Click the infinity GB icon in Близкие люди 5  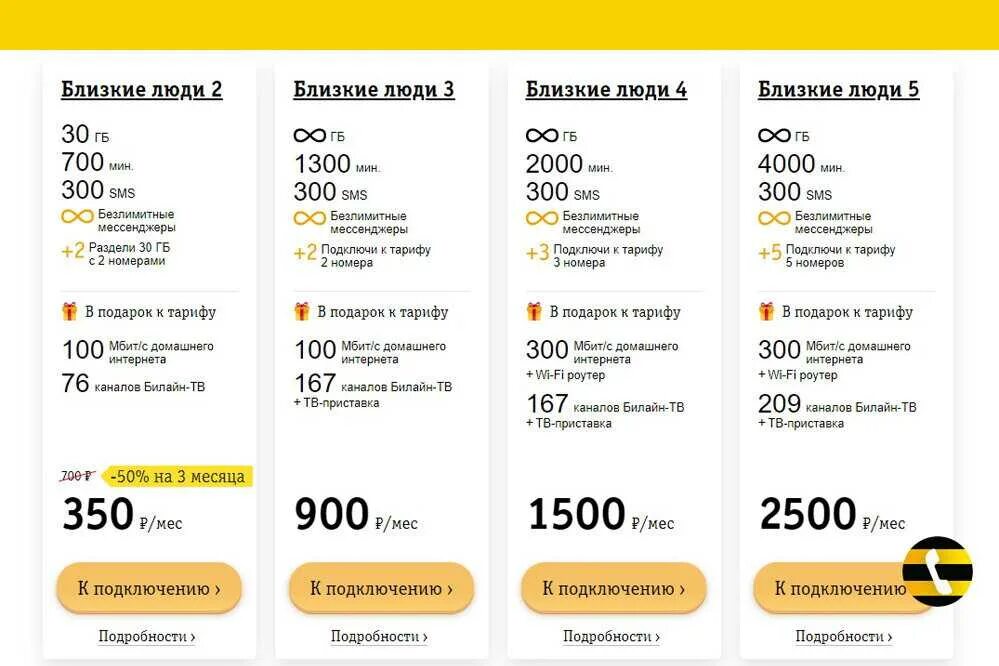(774, 136)
